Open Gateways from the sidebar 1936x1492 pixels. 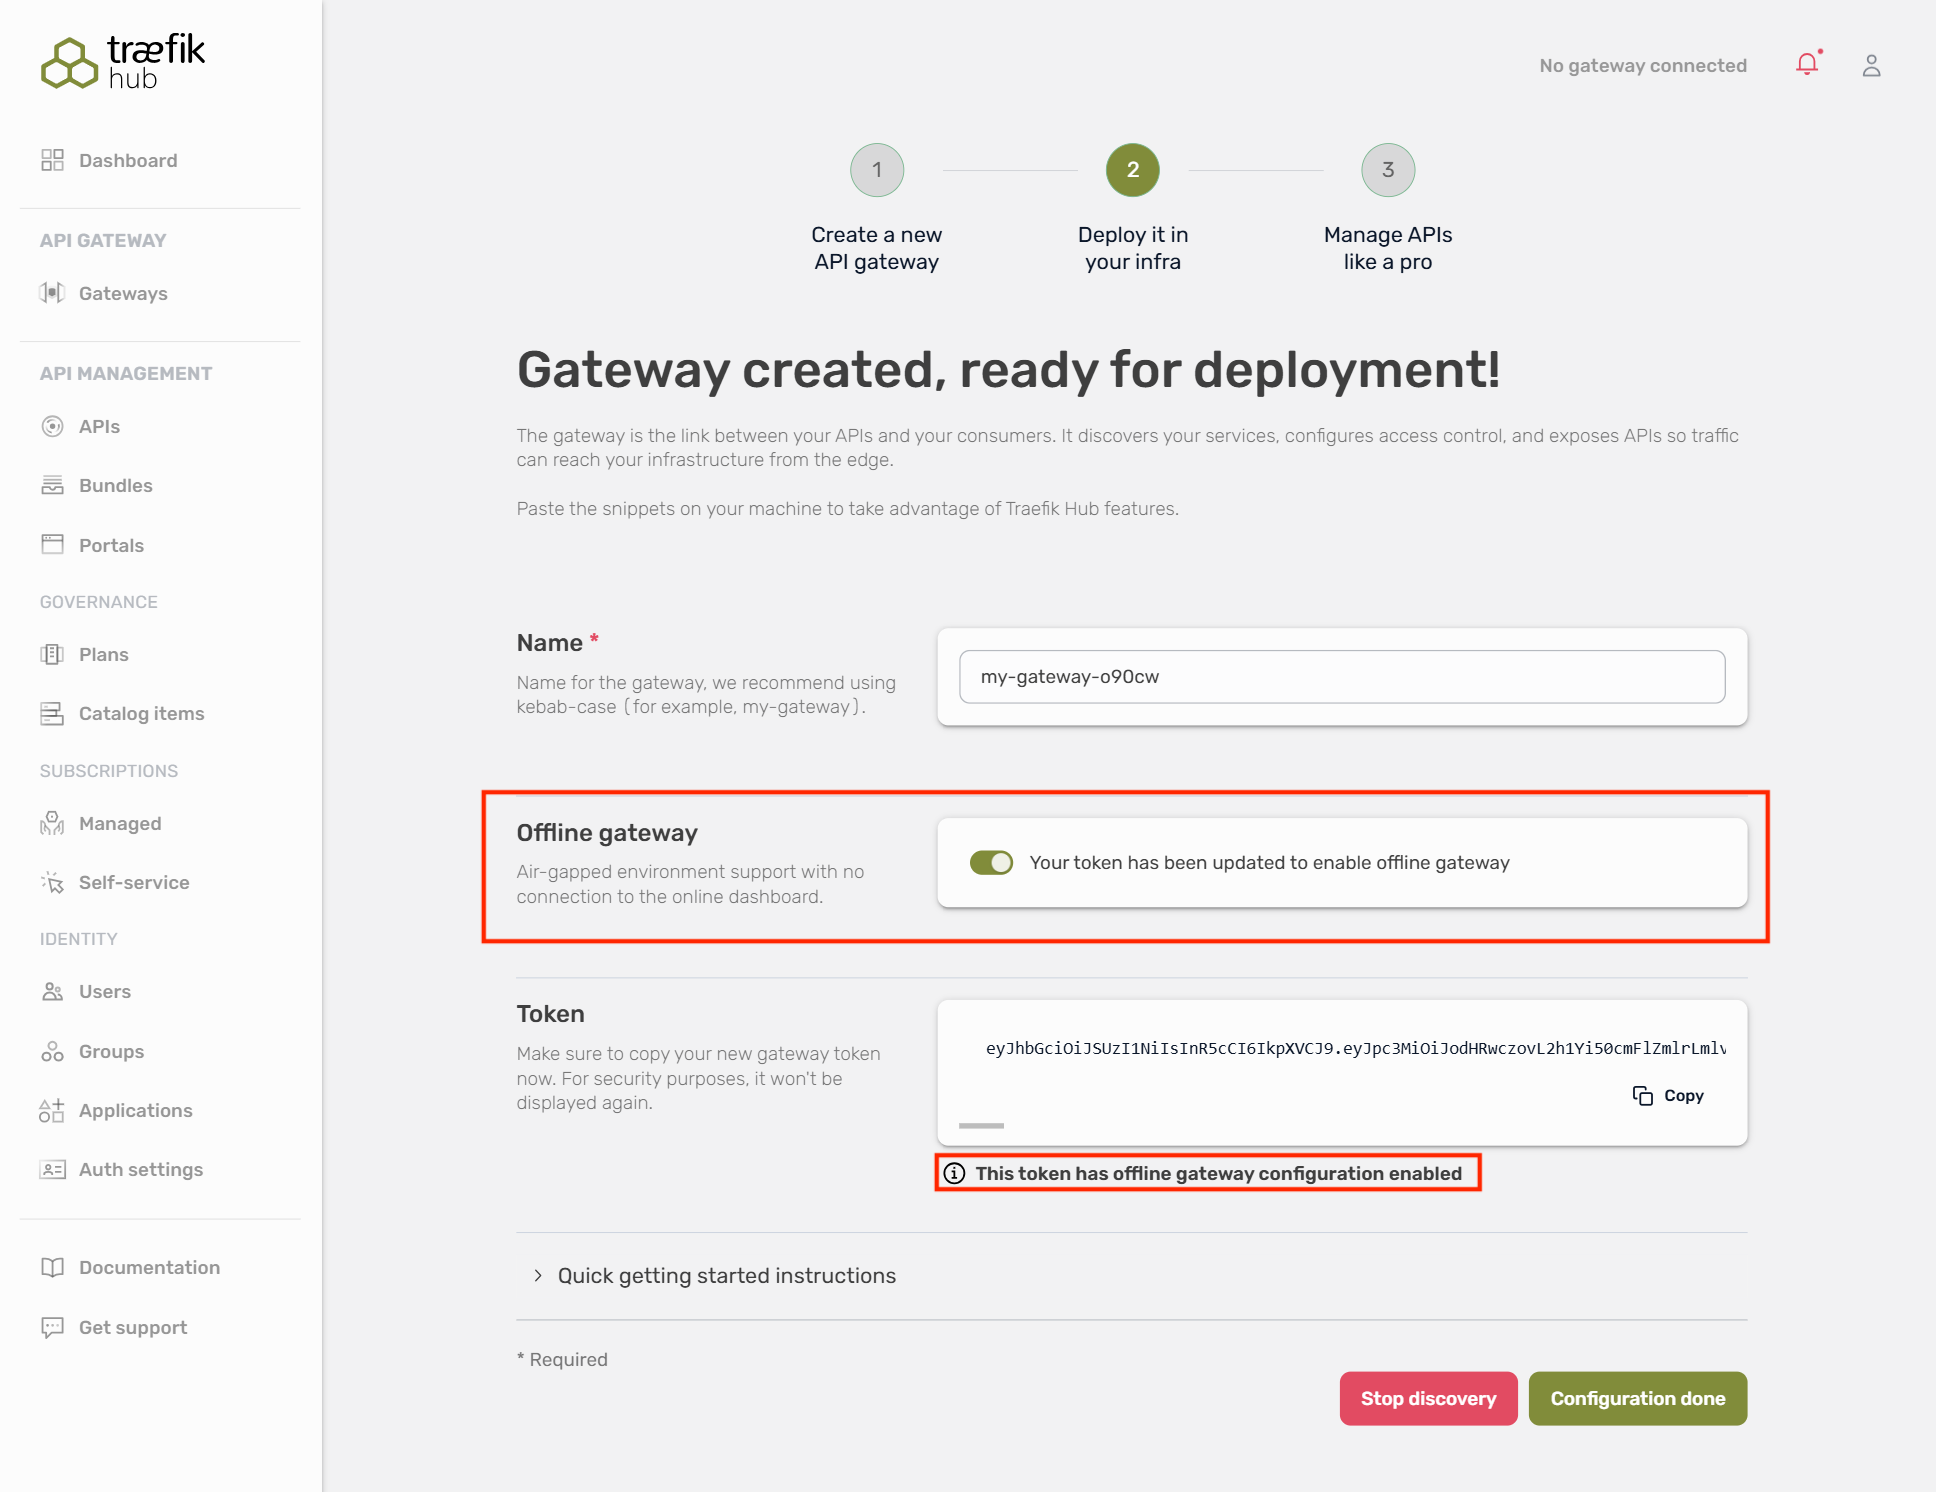122,294
